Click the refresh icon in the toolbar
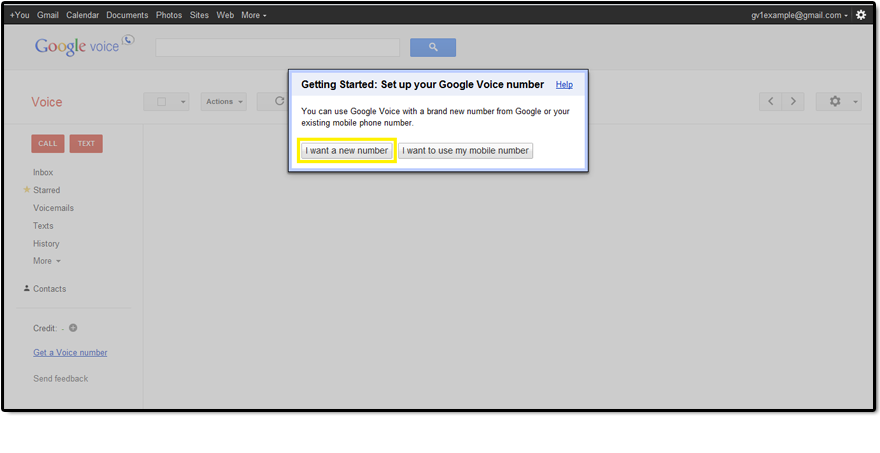 (279, 101)
